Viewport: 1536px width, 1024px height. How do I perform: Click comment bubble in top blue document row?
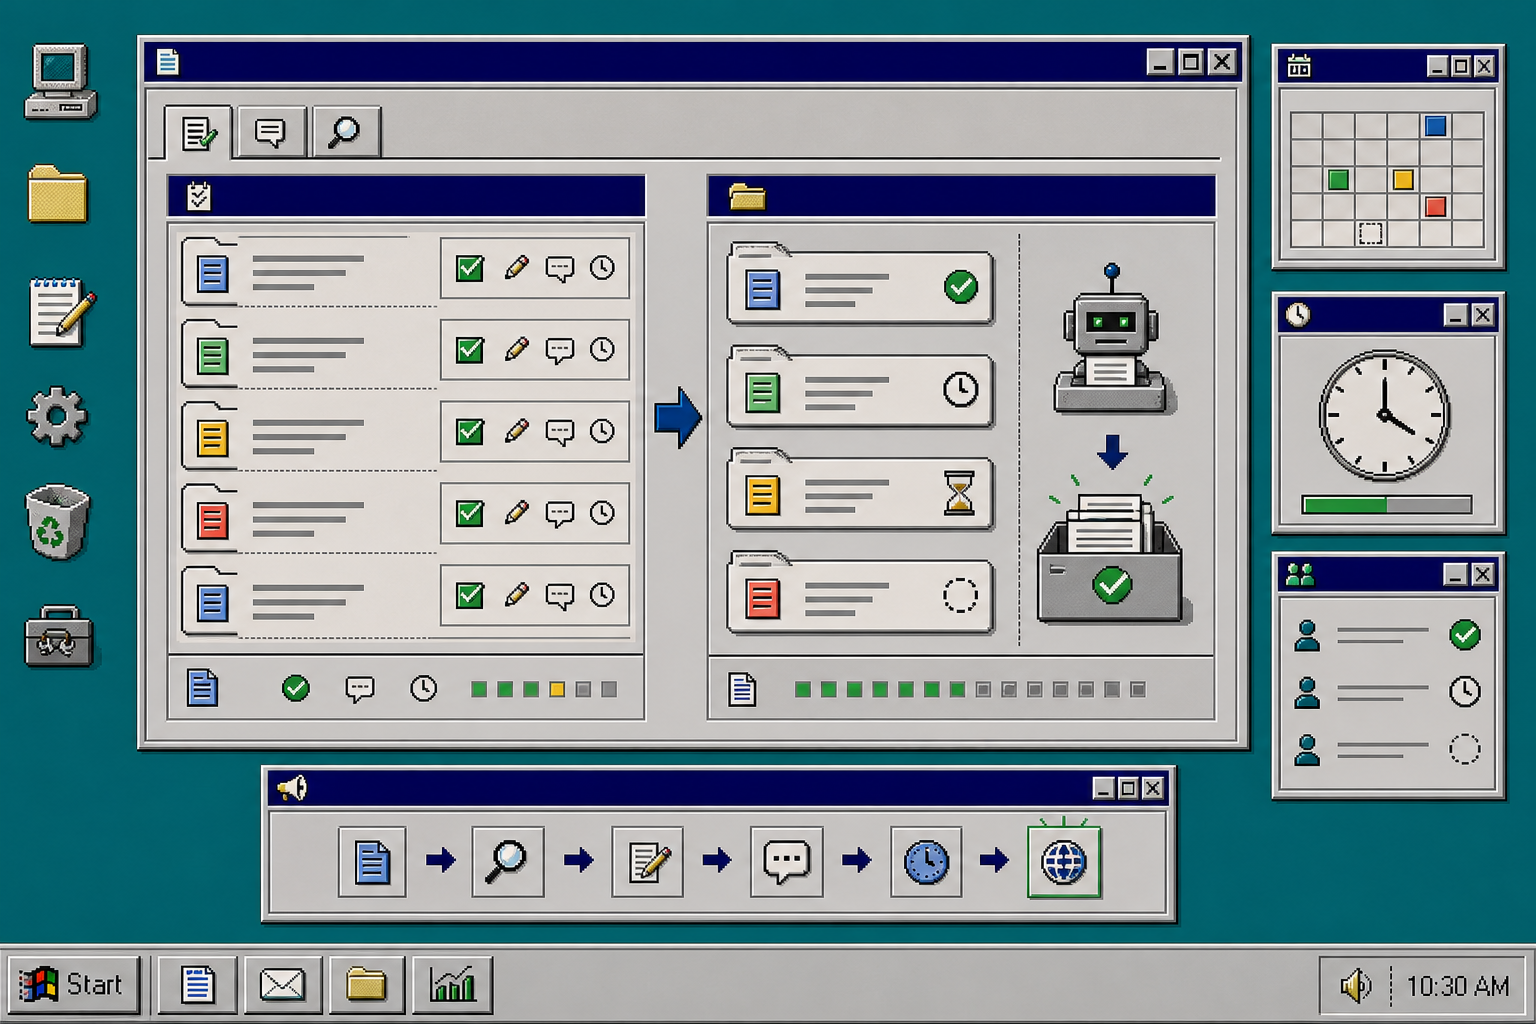pyautogui.click(x=559, y=268)
